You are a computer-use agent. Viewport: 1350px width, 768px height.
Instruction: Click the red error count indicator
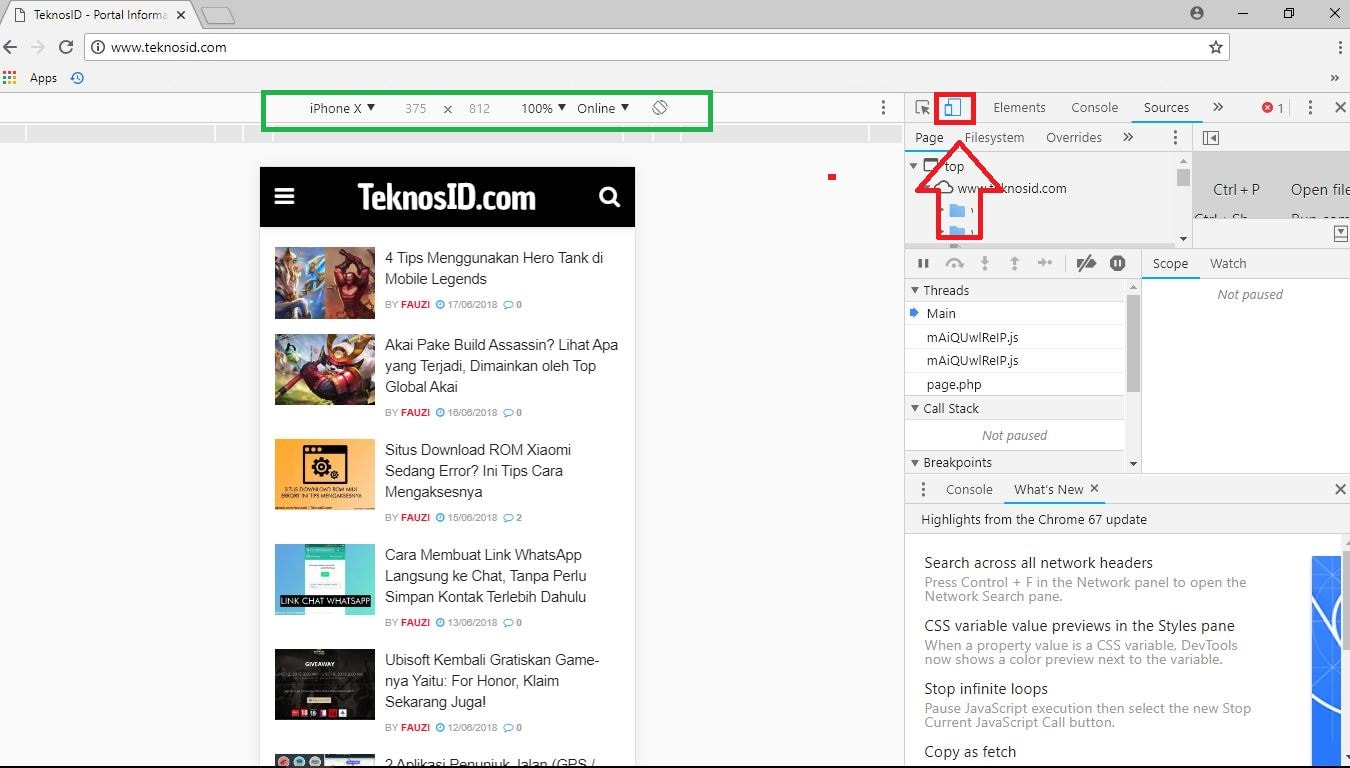pyautogui.click(x=1273, y=108)
